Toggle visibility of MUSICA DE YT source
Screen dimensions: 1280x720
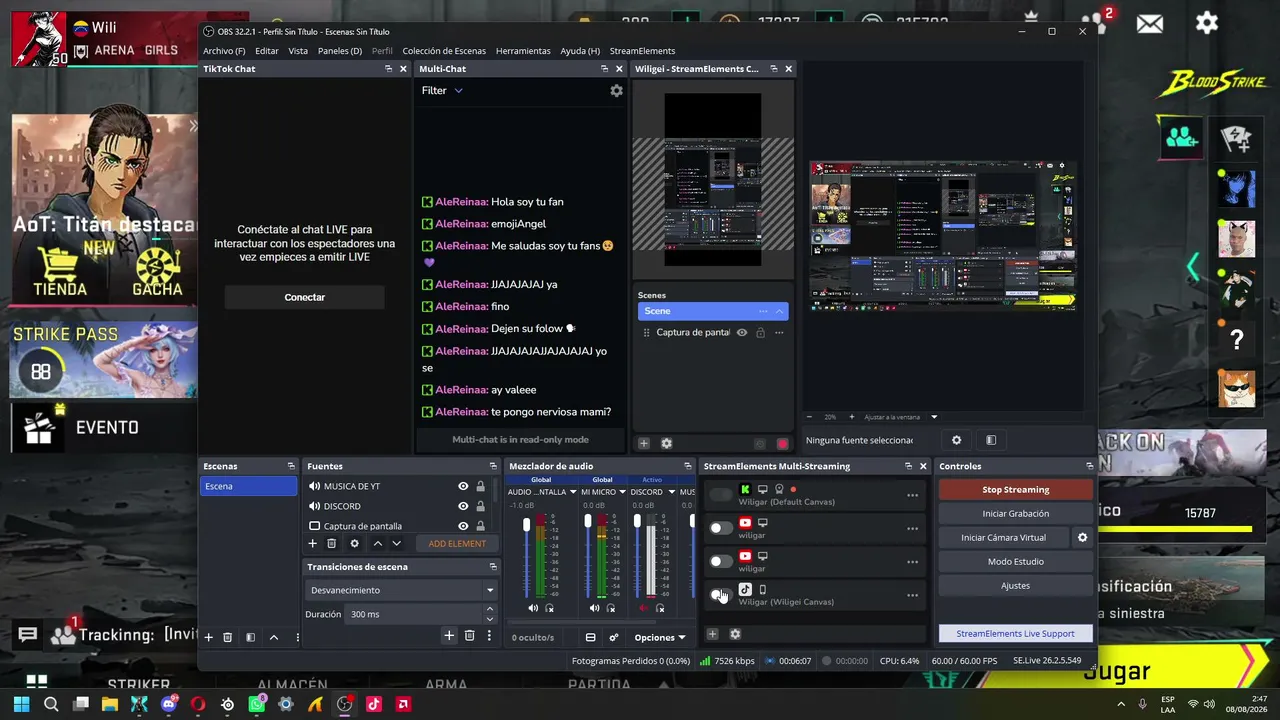[x=463, y=486]
